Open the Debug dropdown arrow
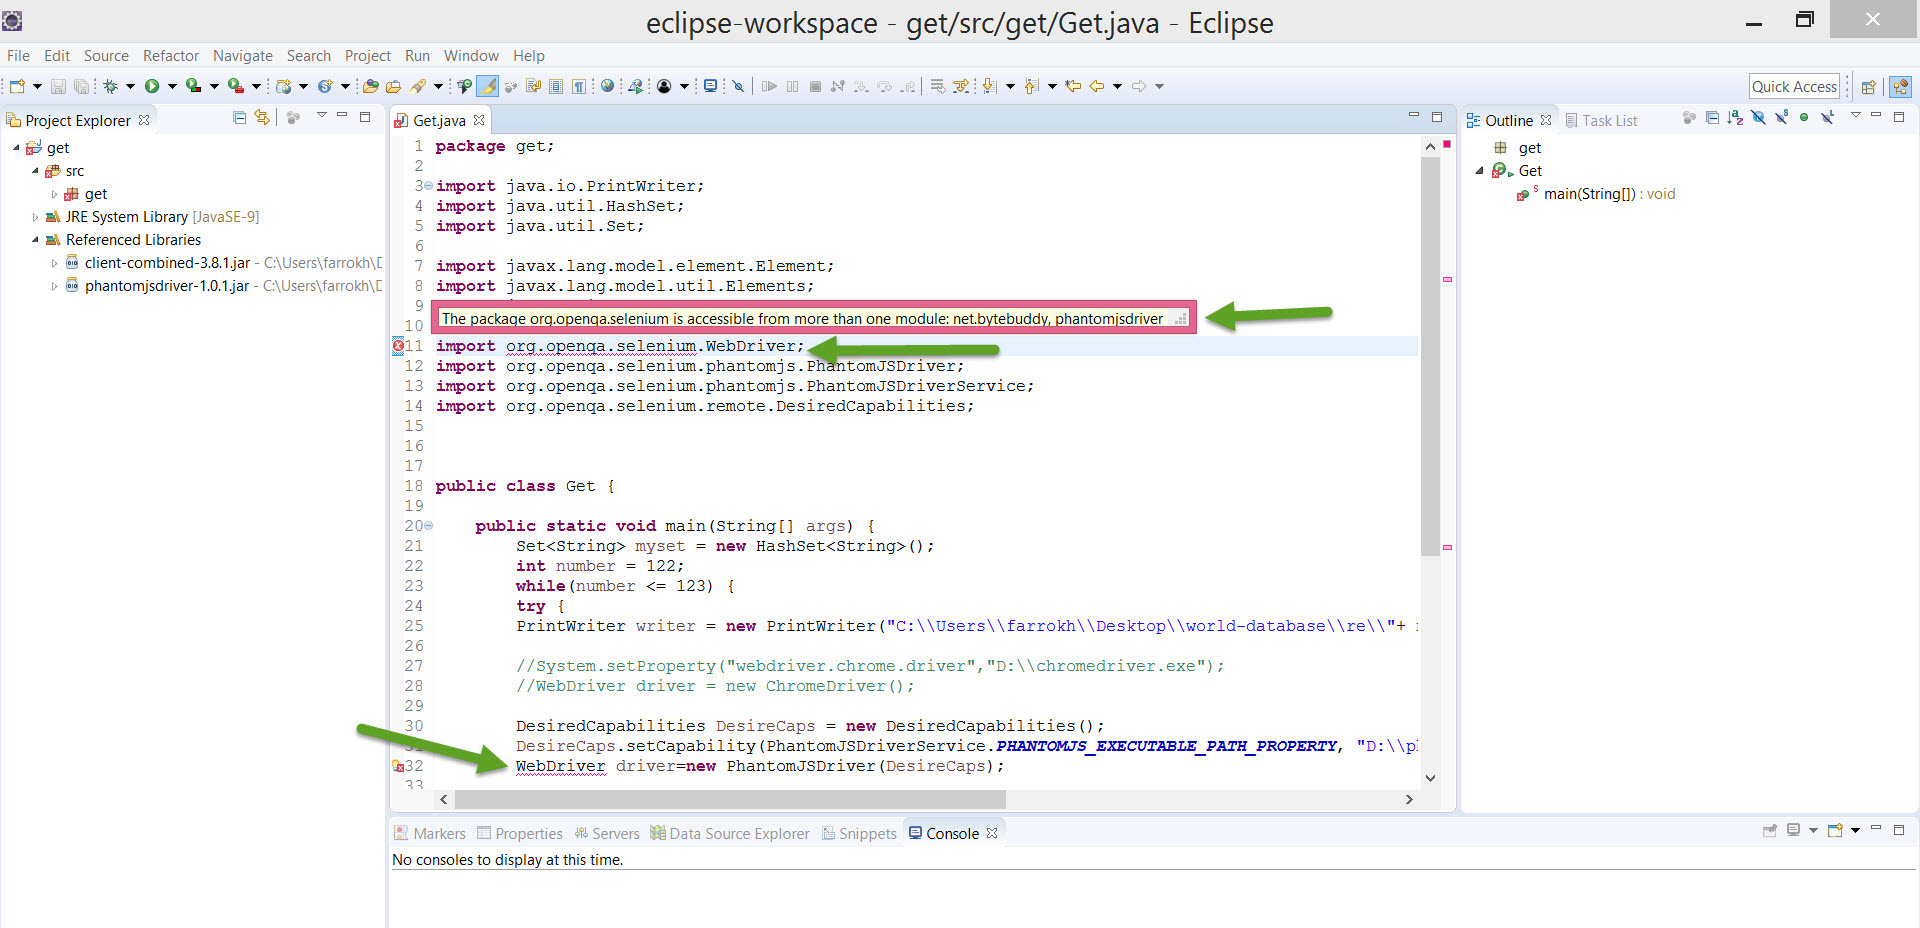Image resolution: width=1920 pixels, height=928 pixels. pos(130,86)
